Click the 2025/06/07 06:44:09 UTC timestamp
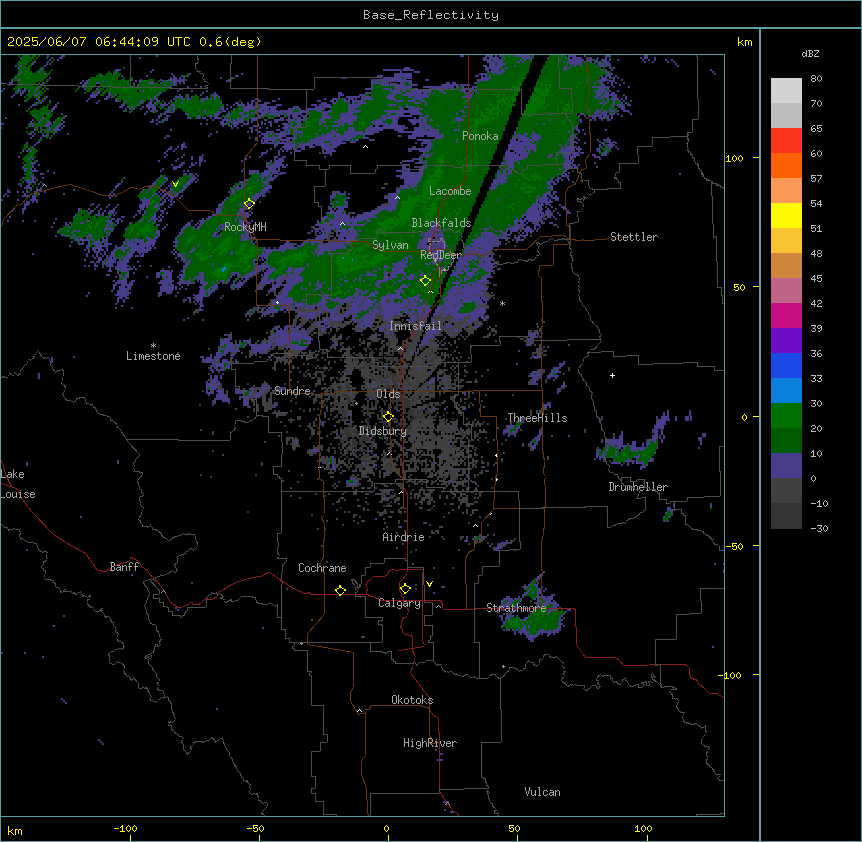 click(x=98, y=42)
